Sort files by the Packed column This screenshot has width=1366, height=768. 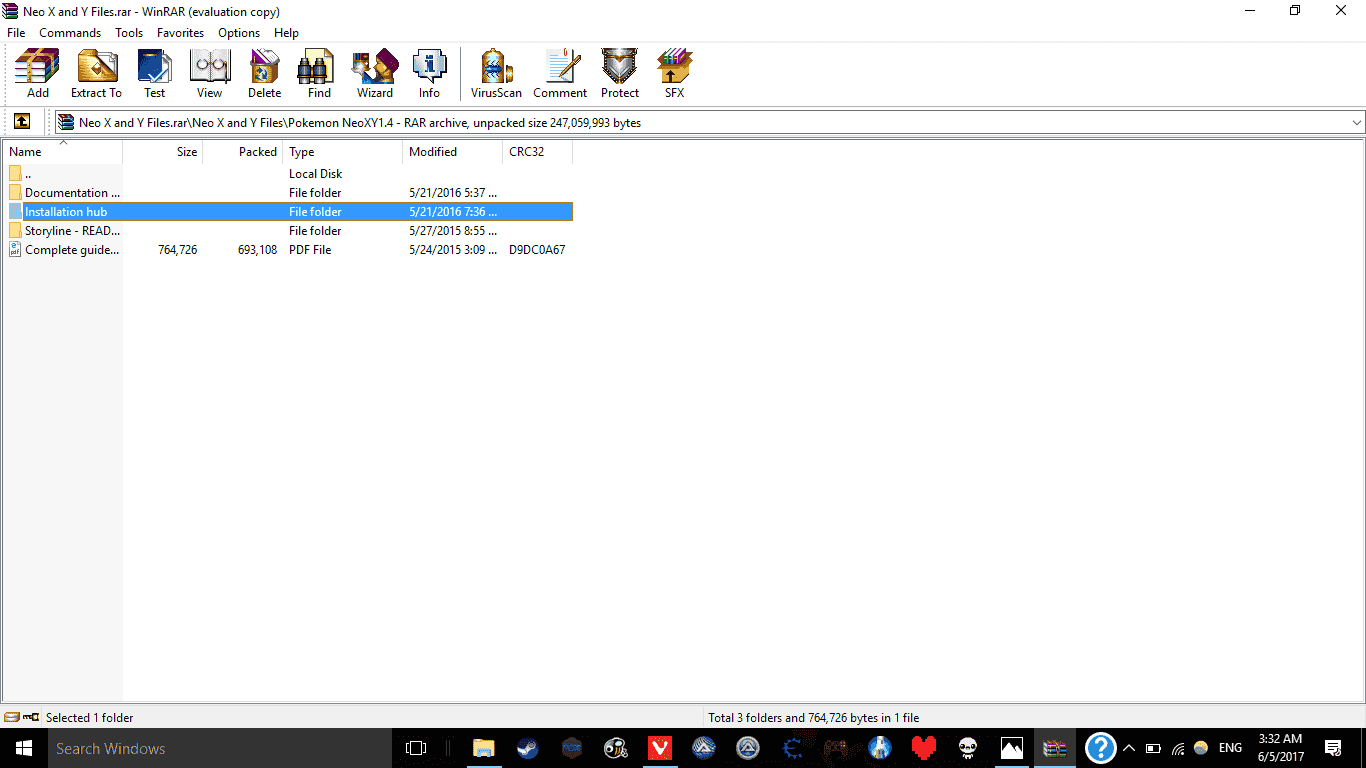pos(243,152)
